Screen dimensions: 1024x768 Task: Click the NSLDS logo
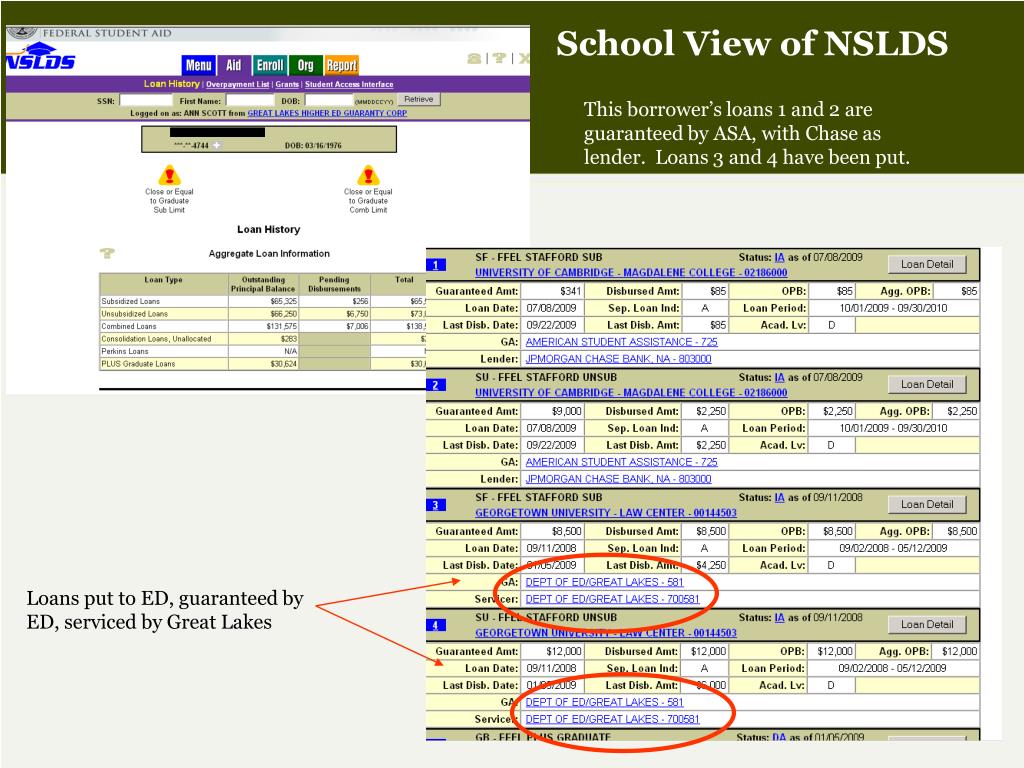tap(40, 57)
